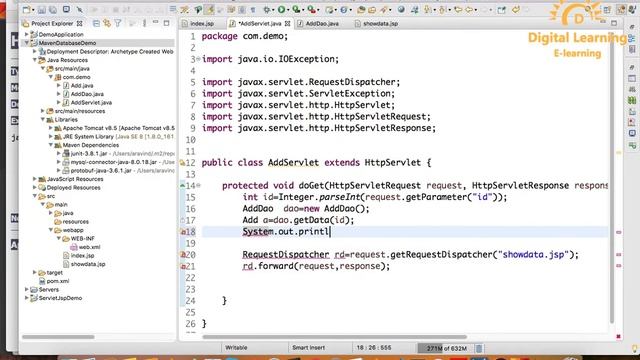Expand the DemoApplication project
Image resolution: width=640 pixels, height=360 pixels.
coord(27,35)
